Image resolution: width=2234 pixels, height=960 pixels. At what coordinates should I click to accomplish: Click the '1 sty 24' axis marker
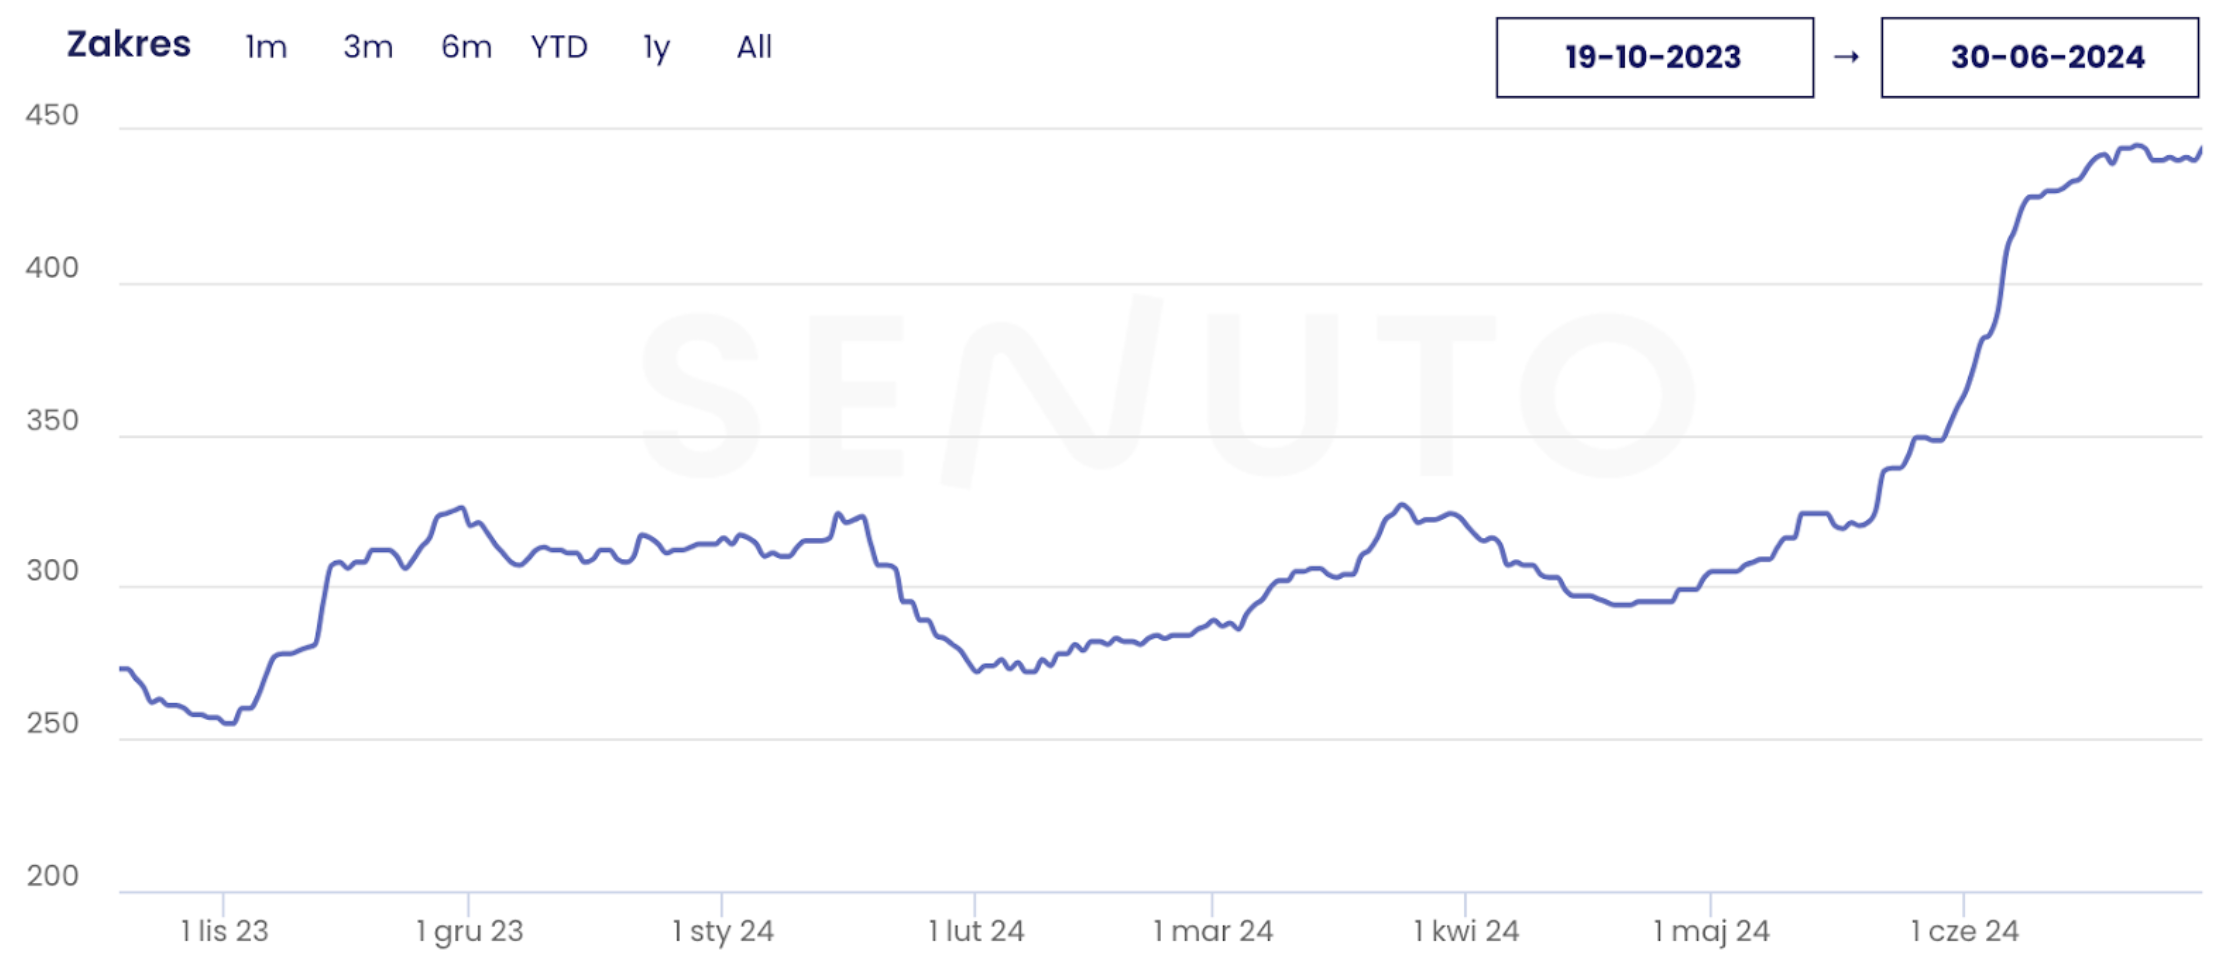[723, 931]
